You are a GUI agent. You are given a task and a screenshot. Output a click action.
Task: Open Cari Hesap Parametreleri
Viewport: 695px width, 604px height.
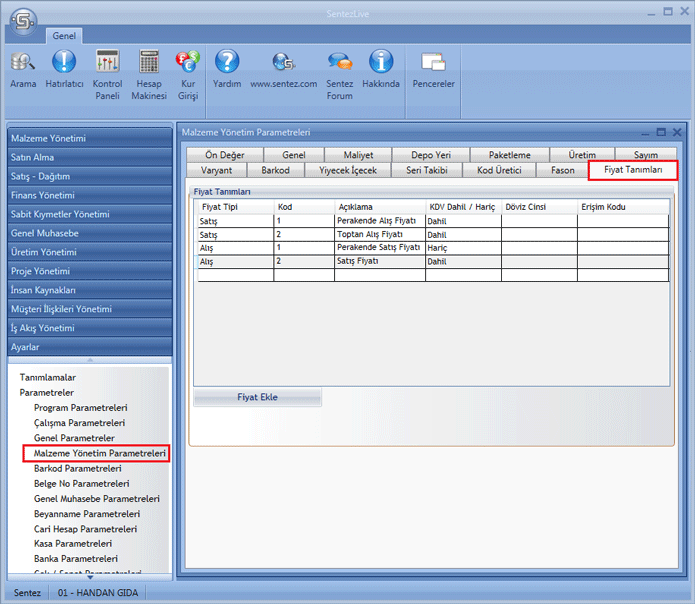pyautogui.click(x=85, y=529)
